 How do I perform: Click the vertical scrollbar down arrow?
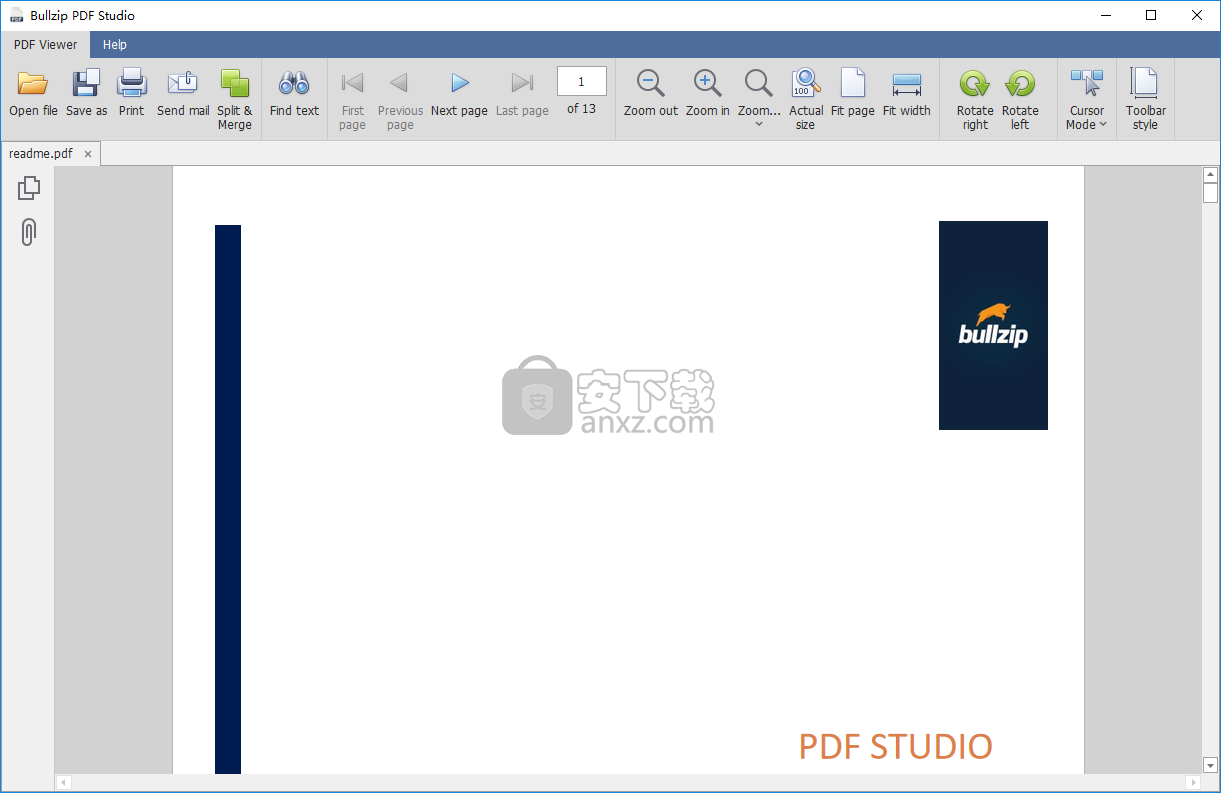click(x=1210, y=765)
